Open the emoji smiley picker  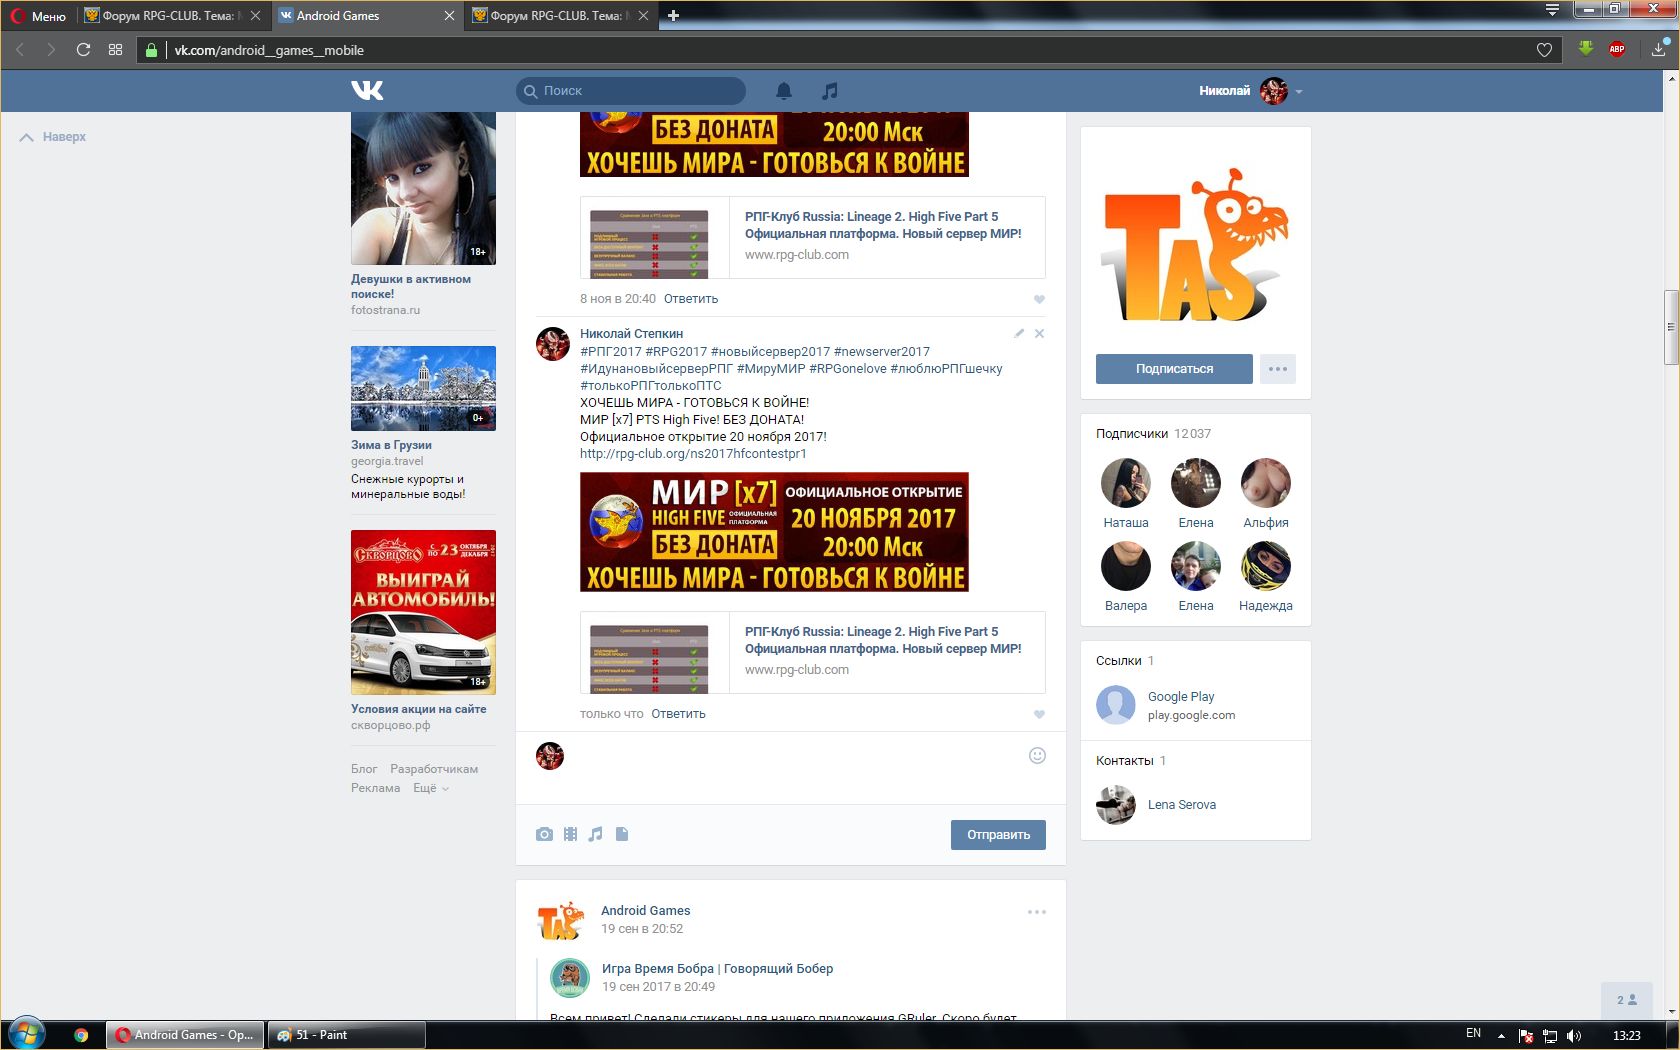click(x=1037, y=756)
